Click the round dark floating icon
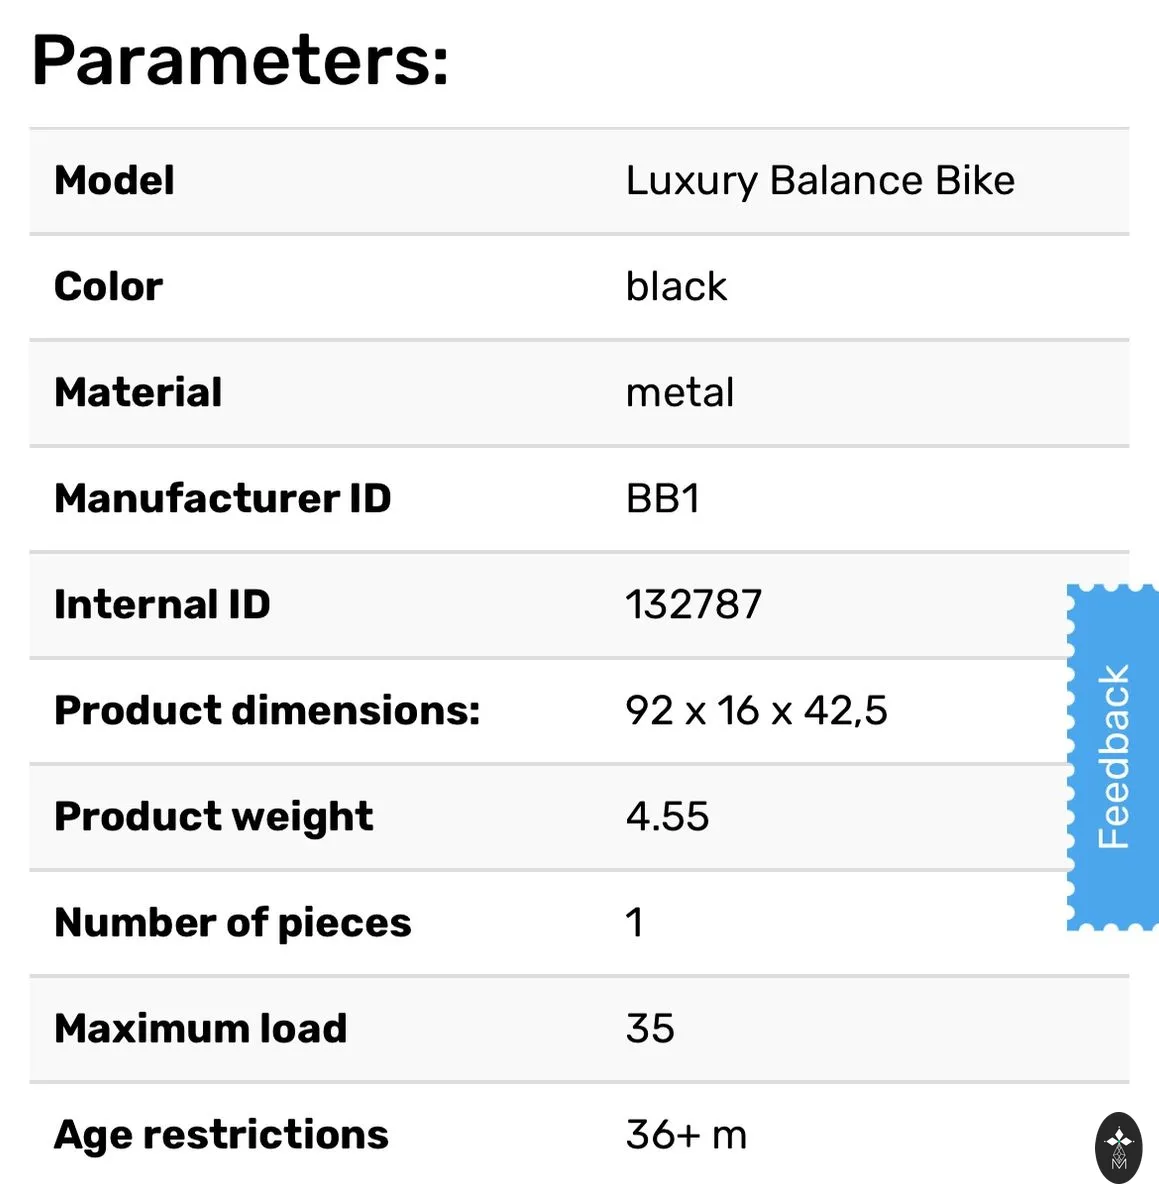Viewport: 1159px width, 1200px height. (1119, 1147)
